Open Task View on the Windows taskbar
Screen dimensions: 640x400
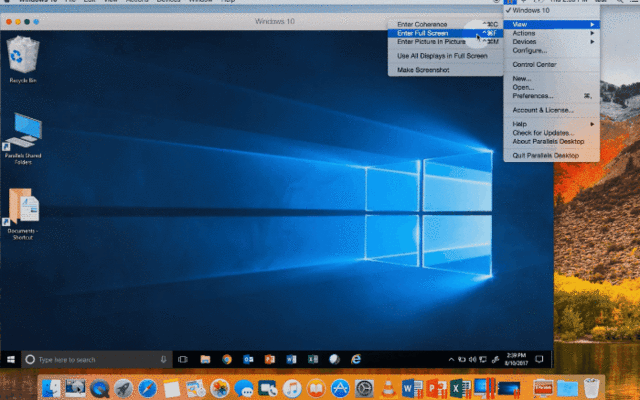(x=183, y=360)
